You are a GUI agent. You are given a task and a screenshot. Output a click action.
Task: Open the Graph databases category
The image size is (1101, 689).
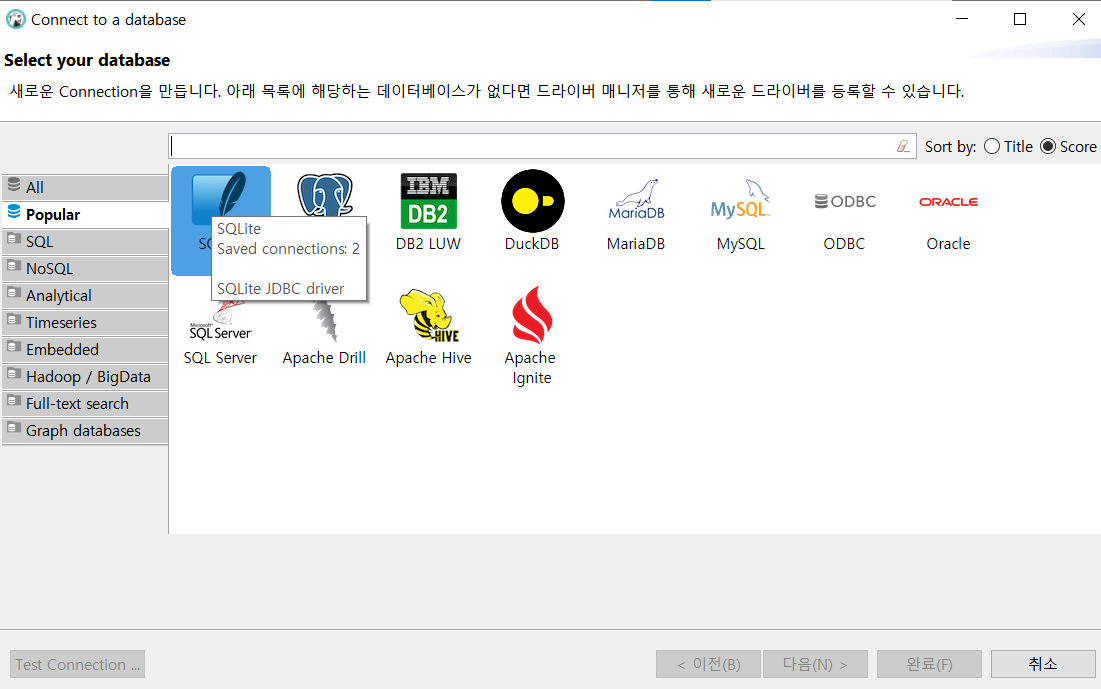point(85,431)
